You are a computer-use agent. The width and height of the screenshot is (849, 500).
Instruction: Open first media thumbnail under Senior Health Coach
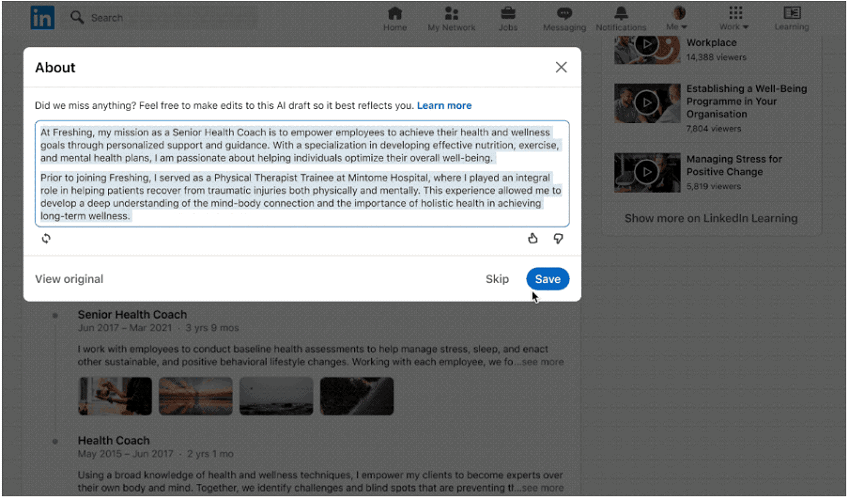[115, 397]
